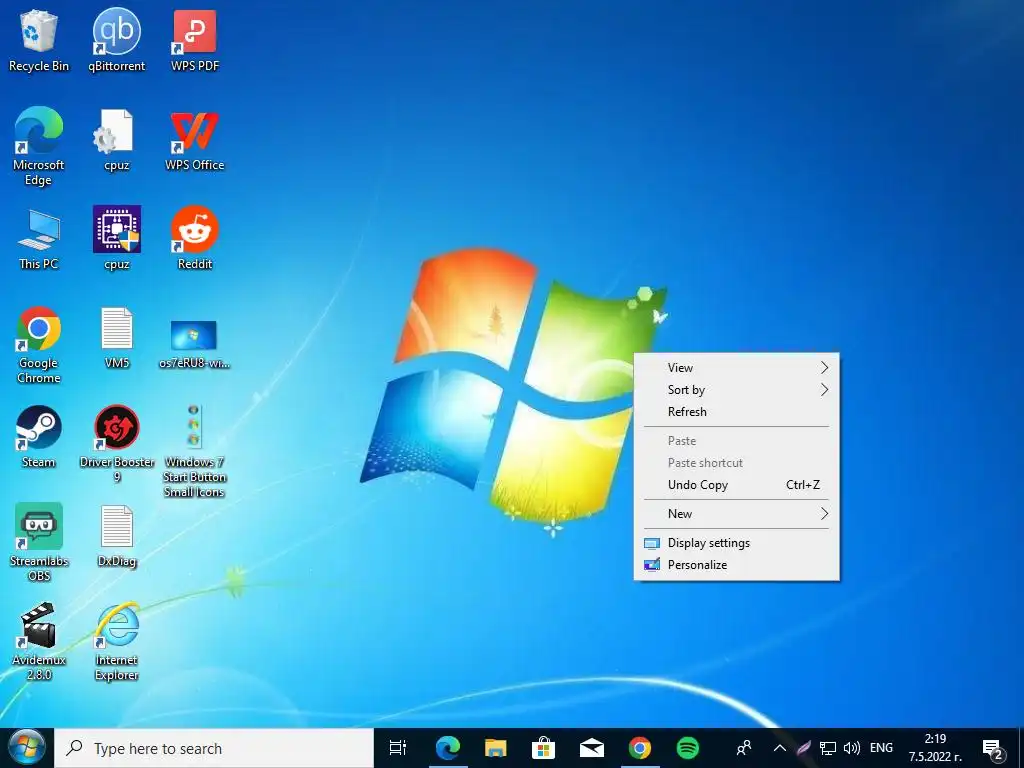Select the Steam desktop shortcut
Image resolution: width=1024 pixels, height=768 pixels.
coord(39,438)
